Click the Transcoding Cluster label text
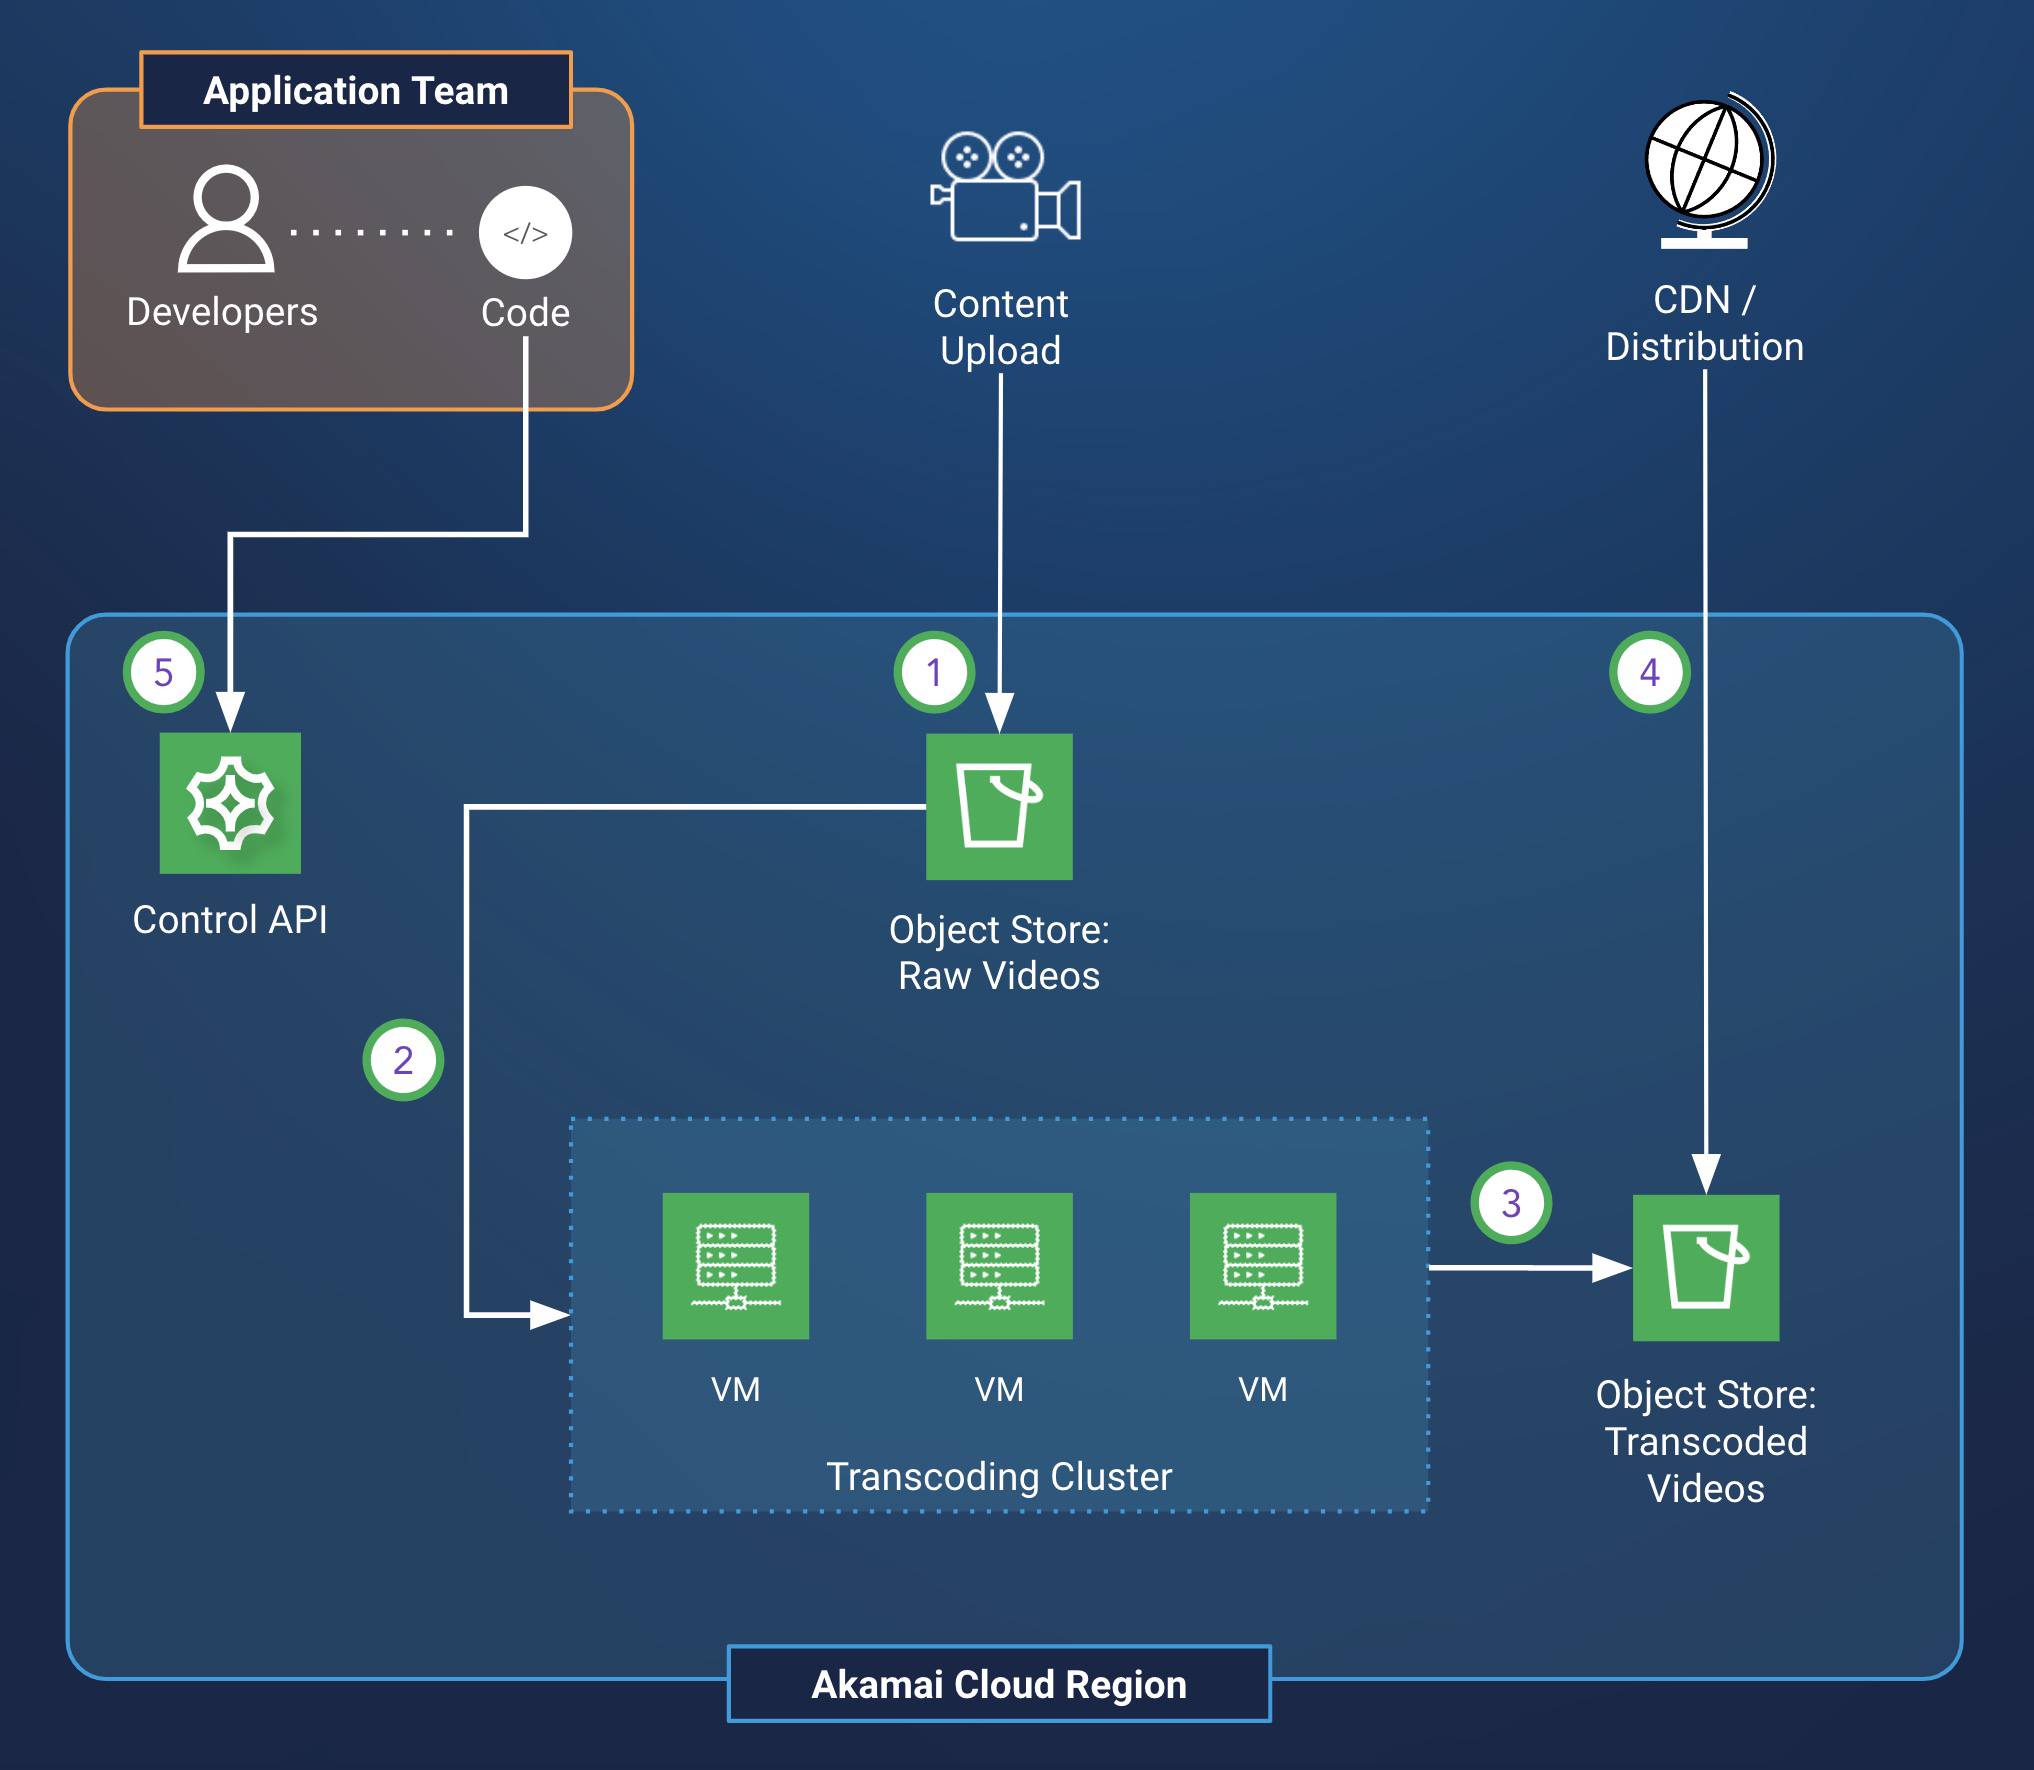2034x1770 pixels. coord(1000,1474)
